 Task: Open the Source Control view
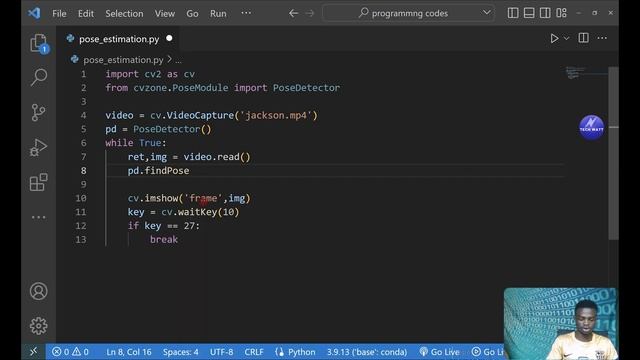[38, 112]
